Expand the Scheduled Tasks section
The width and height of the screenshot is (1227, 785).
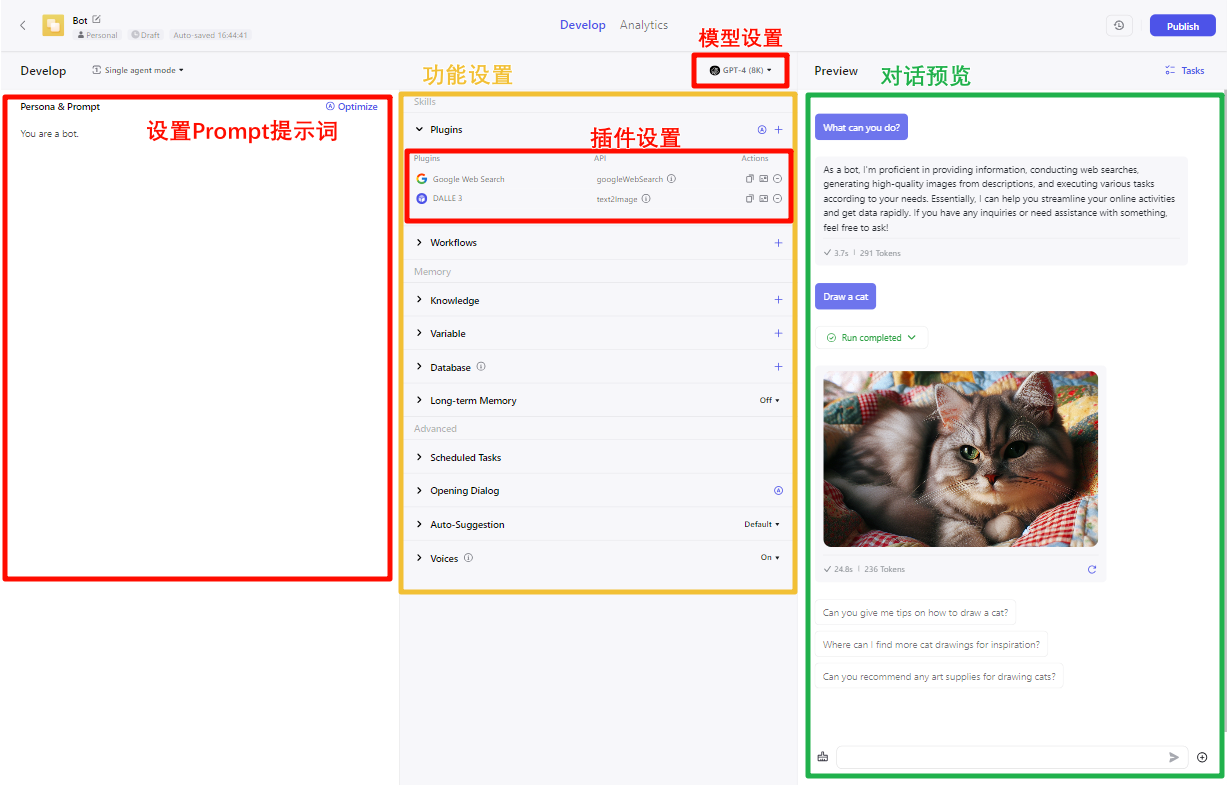coord(420,457)
